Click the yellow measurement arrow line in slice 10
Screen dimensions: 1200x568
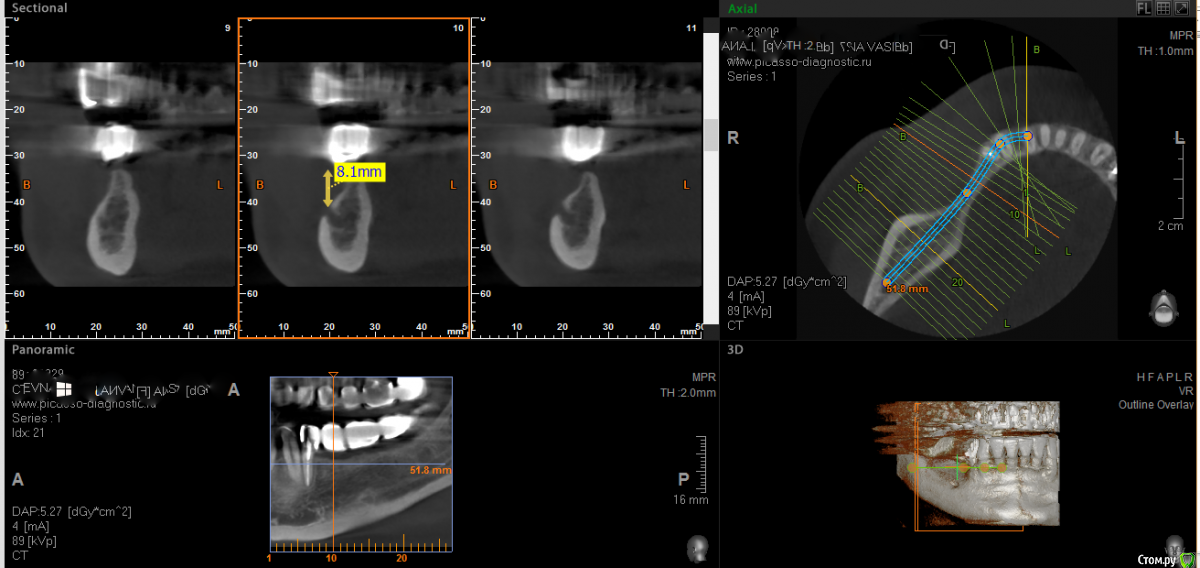[x=327, y=188]
